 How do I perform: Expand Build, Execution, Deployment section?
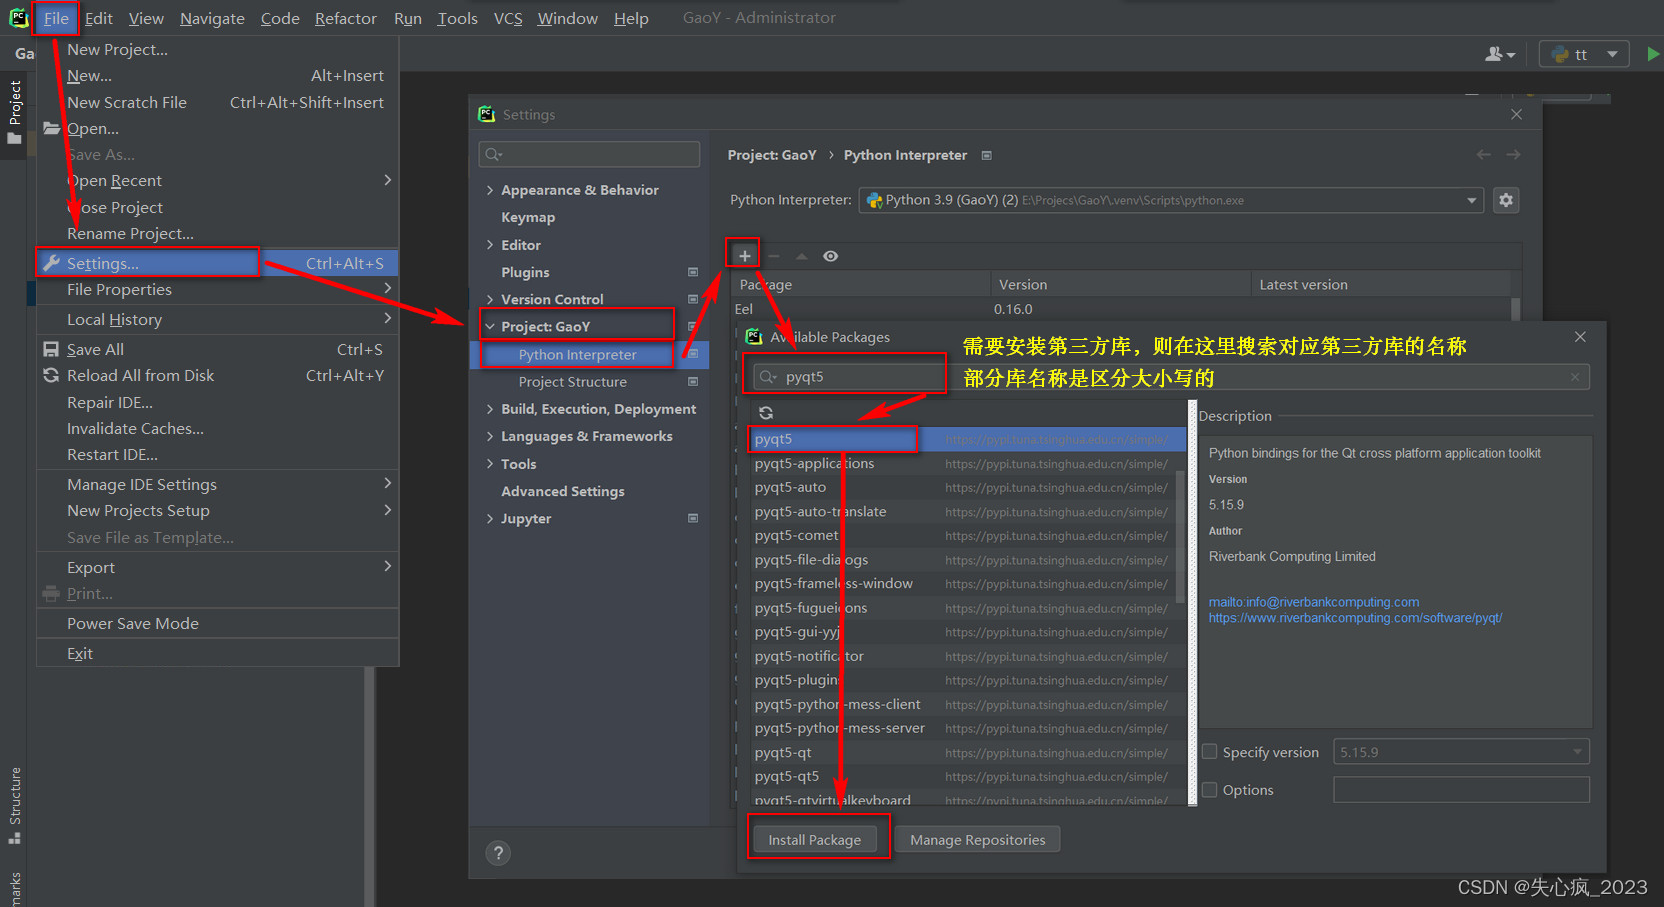point(490,409)
